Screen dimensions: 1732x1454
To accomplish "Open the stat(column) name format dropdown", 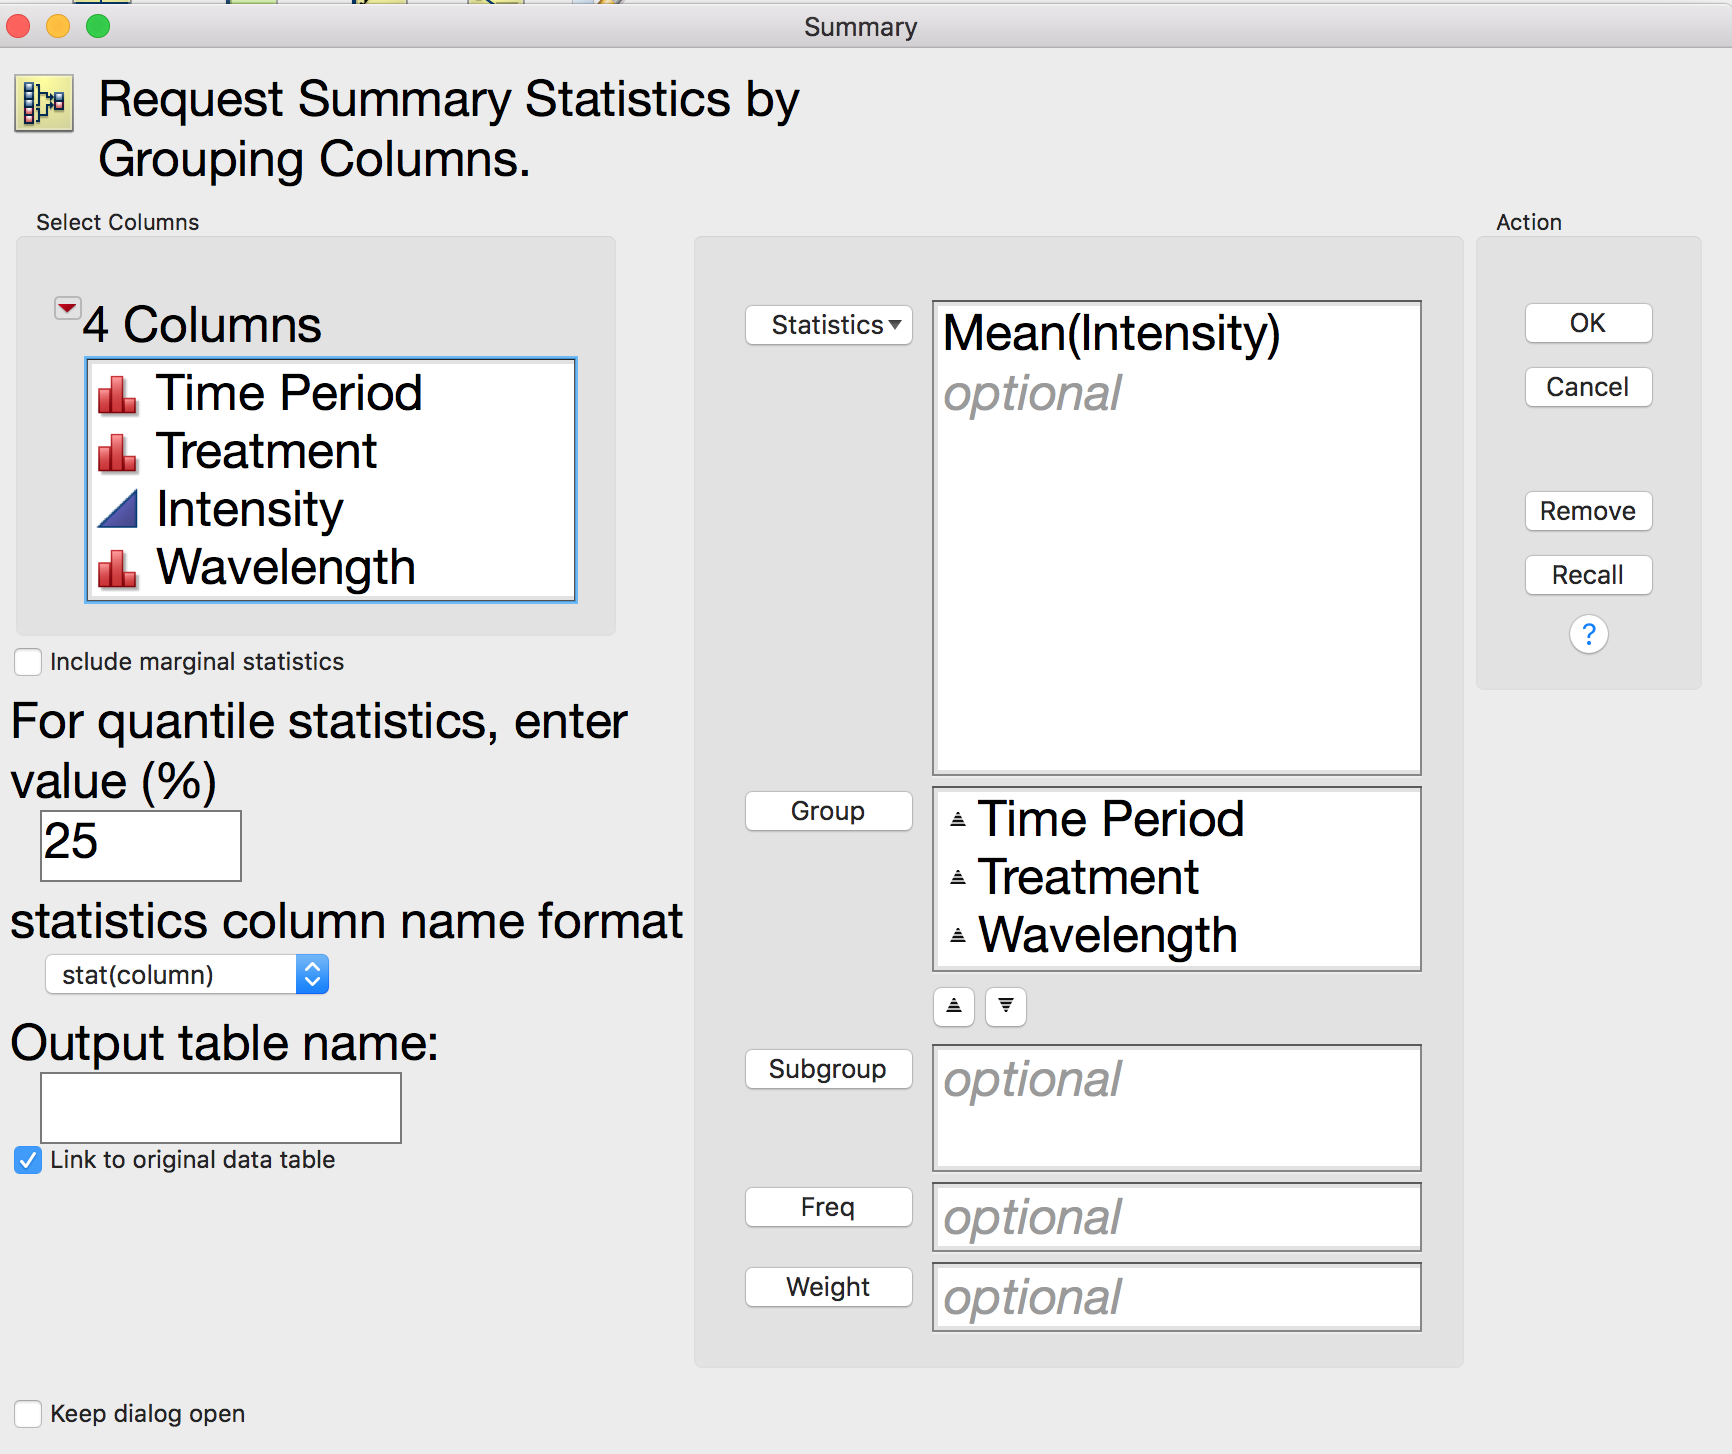I will tap(187, 975).
